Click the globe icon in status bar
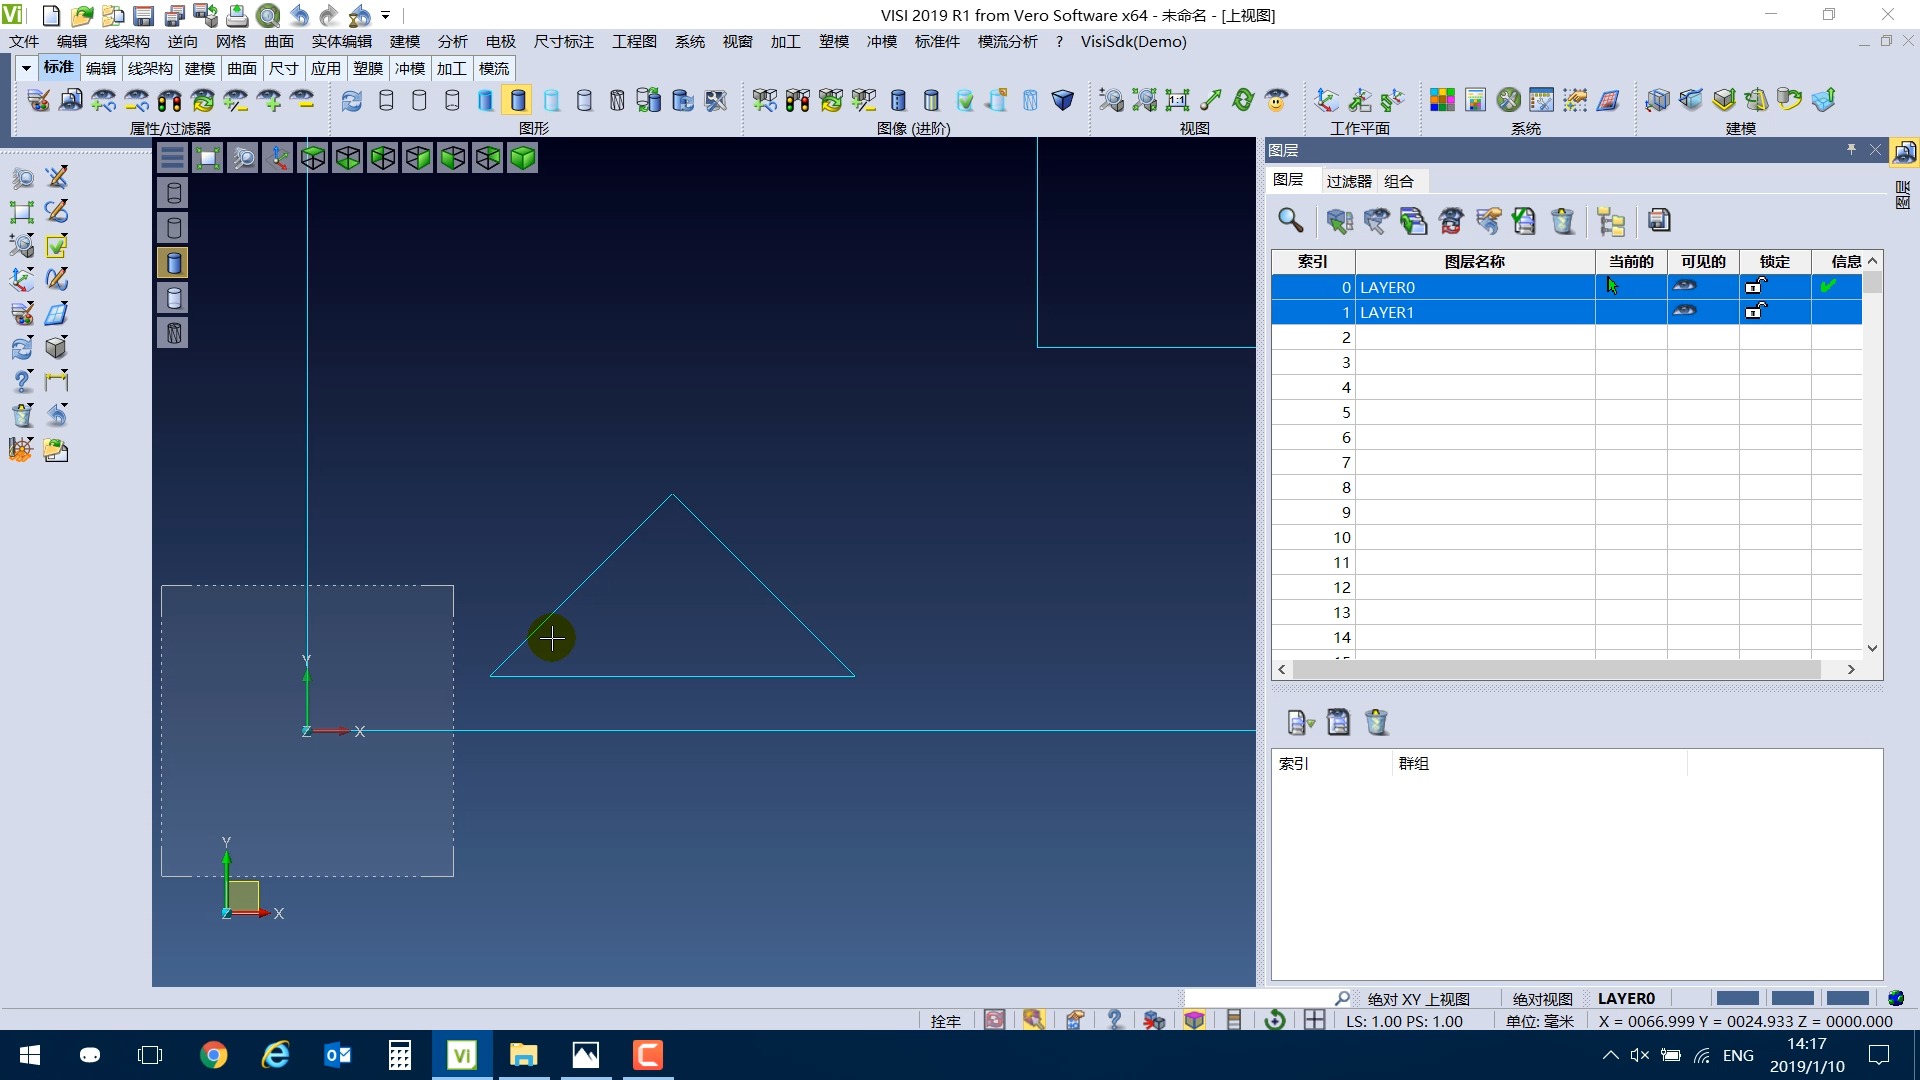 coord(1895,998)
